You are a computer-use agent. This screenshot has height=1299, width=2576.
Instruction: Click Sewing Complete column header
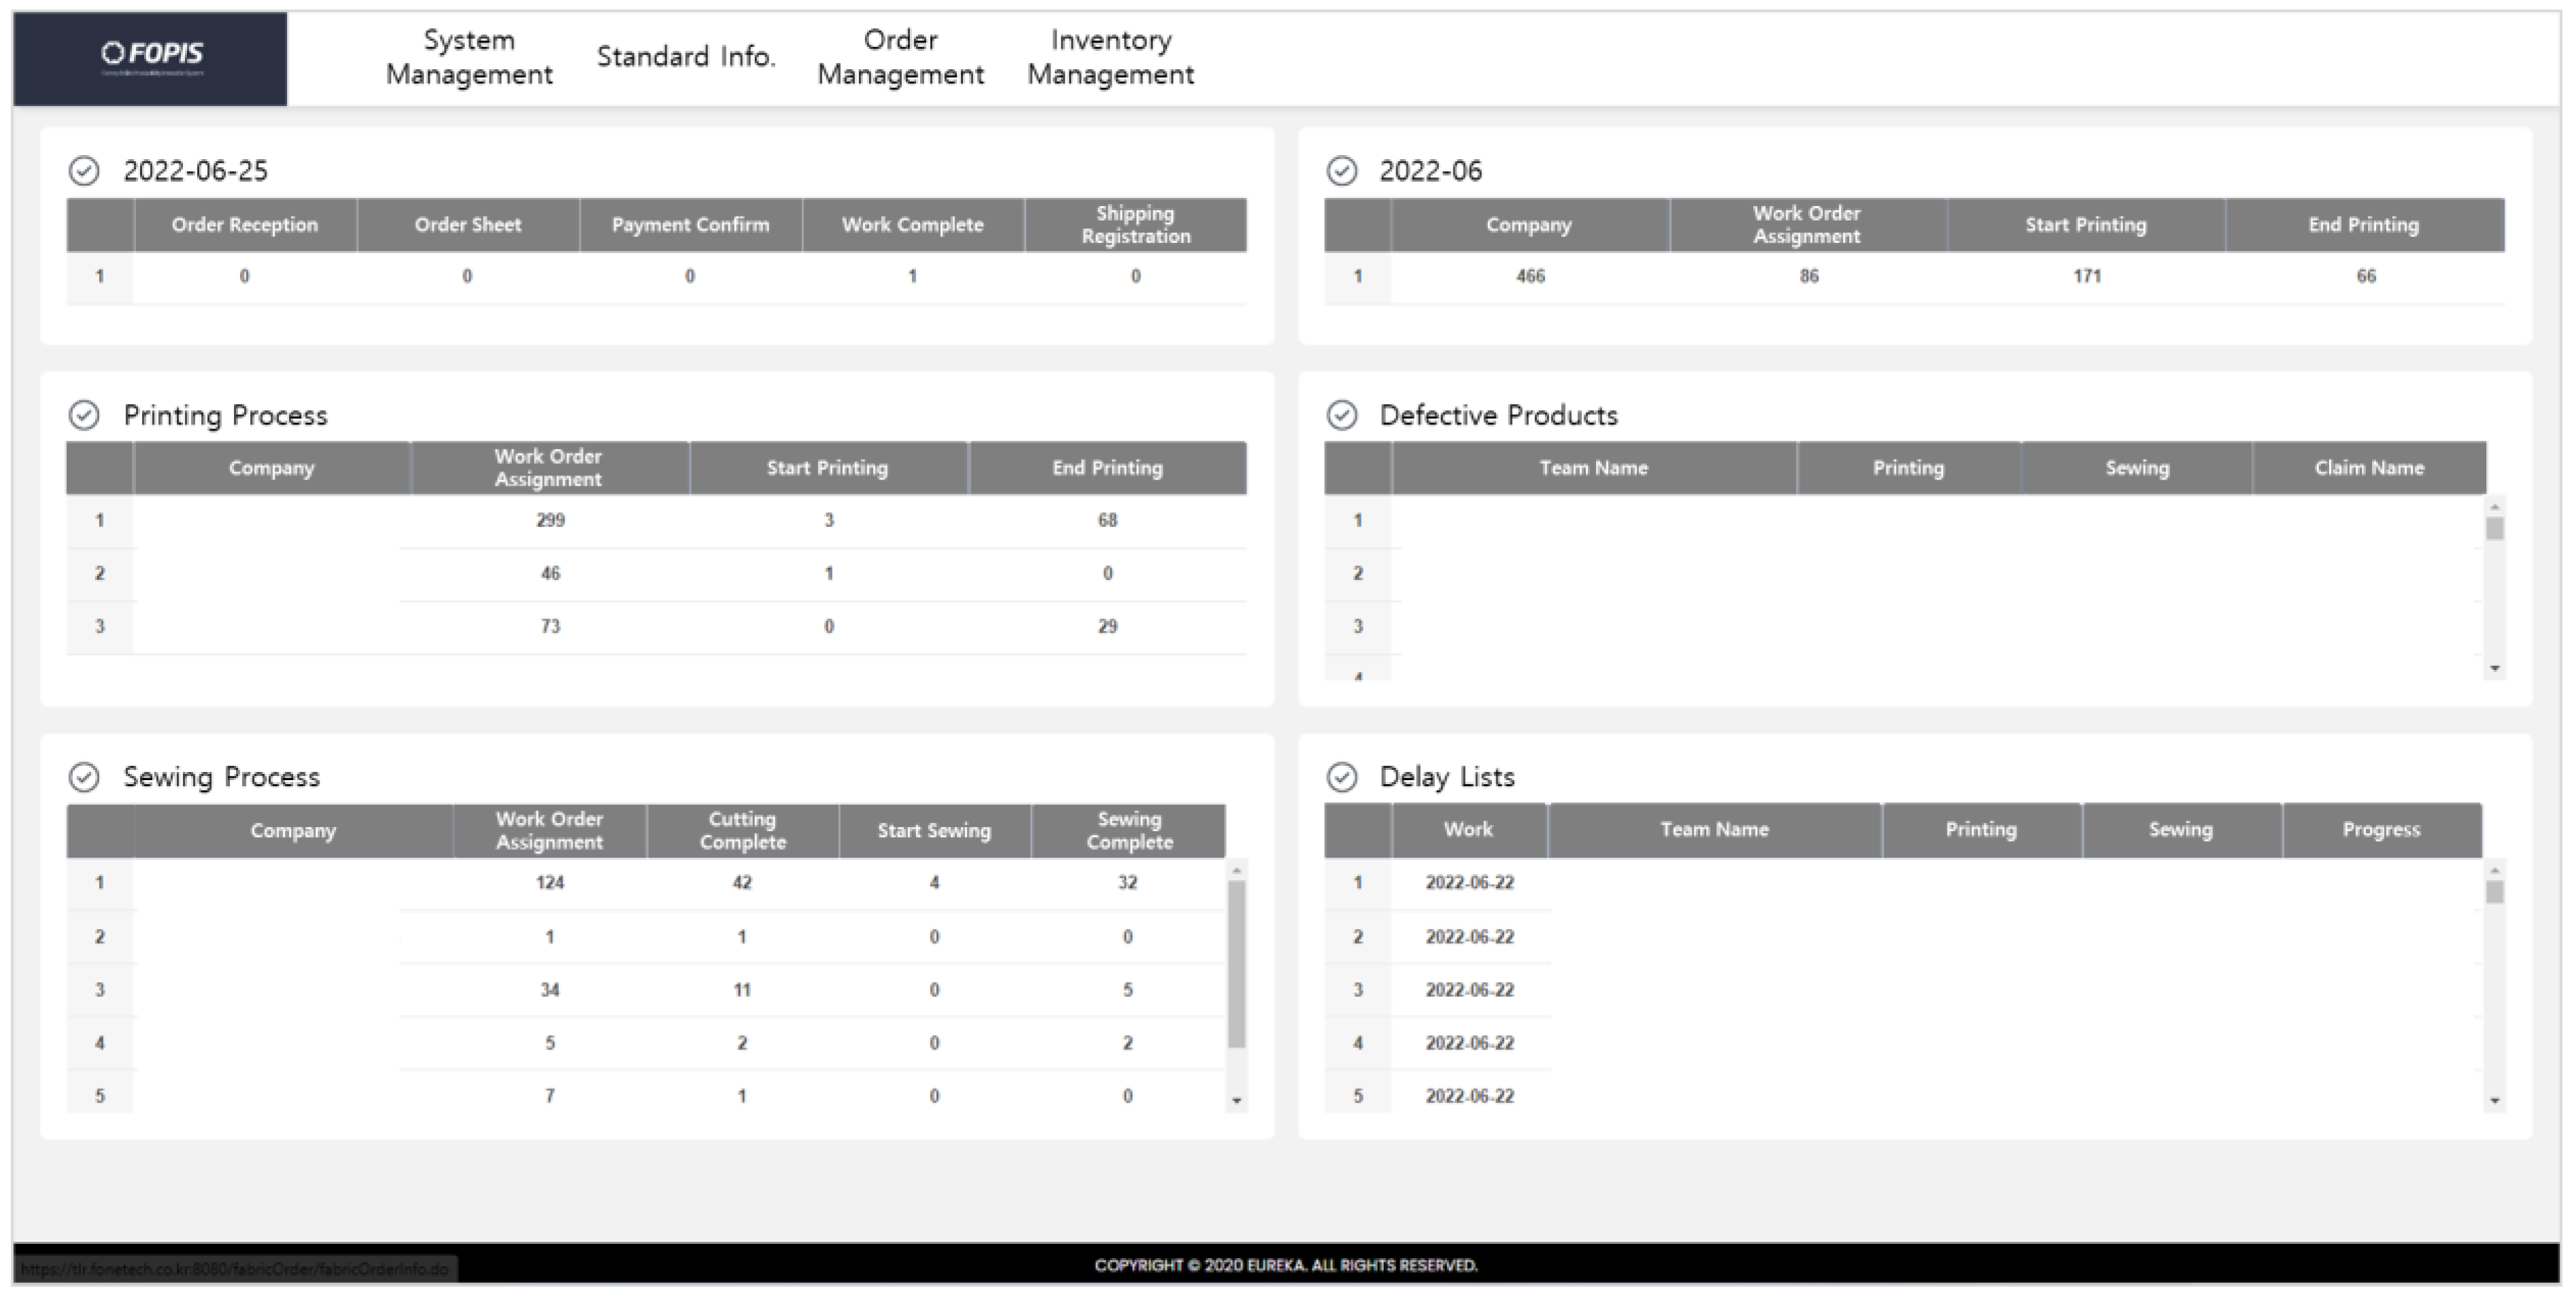[1129, 830]
